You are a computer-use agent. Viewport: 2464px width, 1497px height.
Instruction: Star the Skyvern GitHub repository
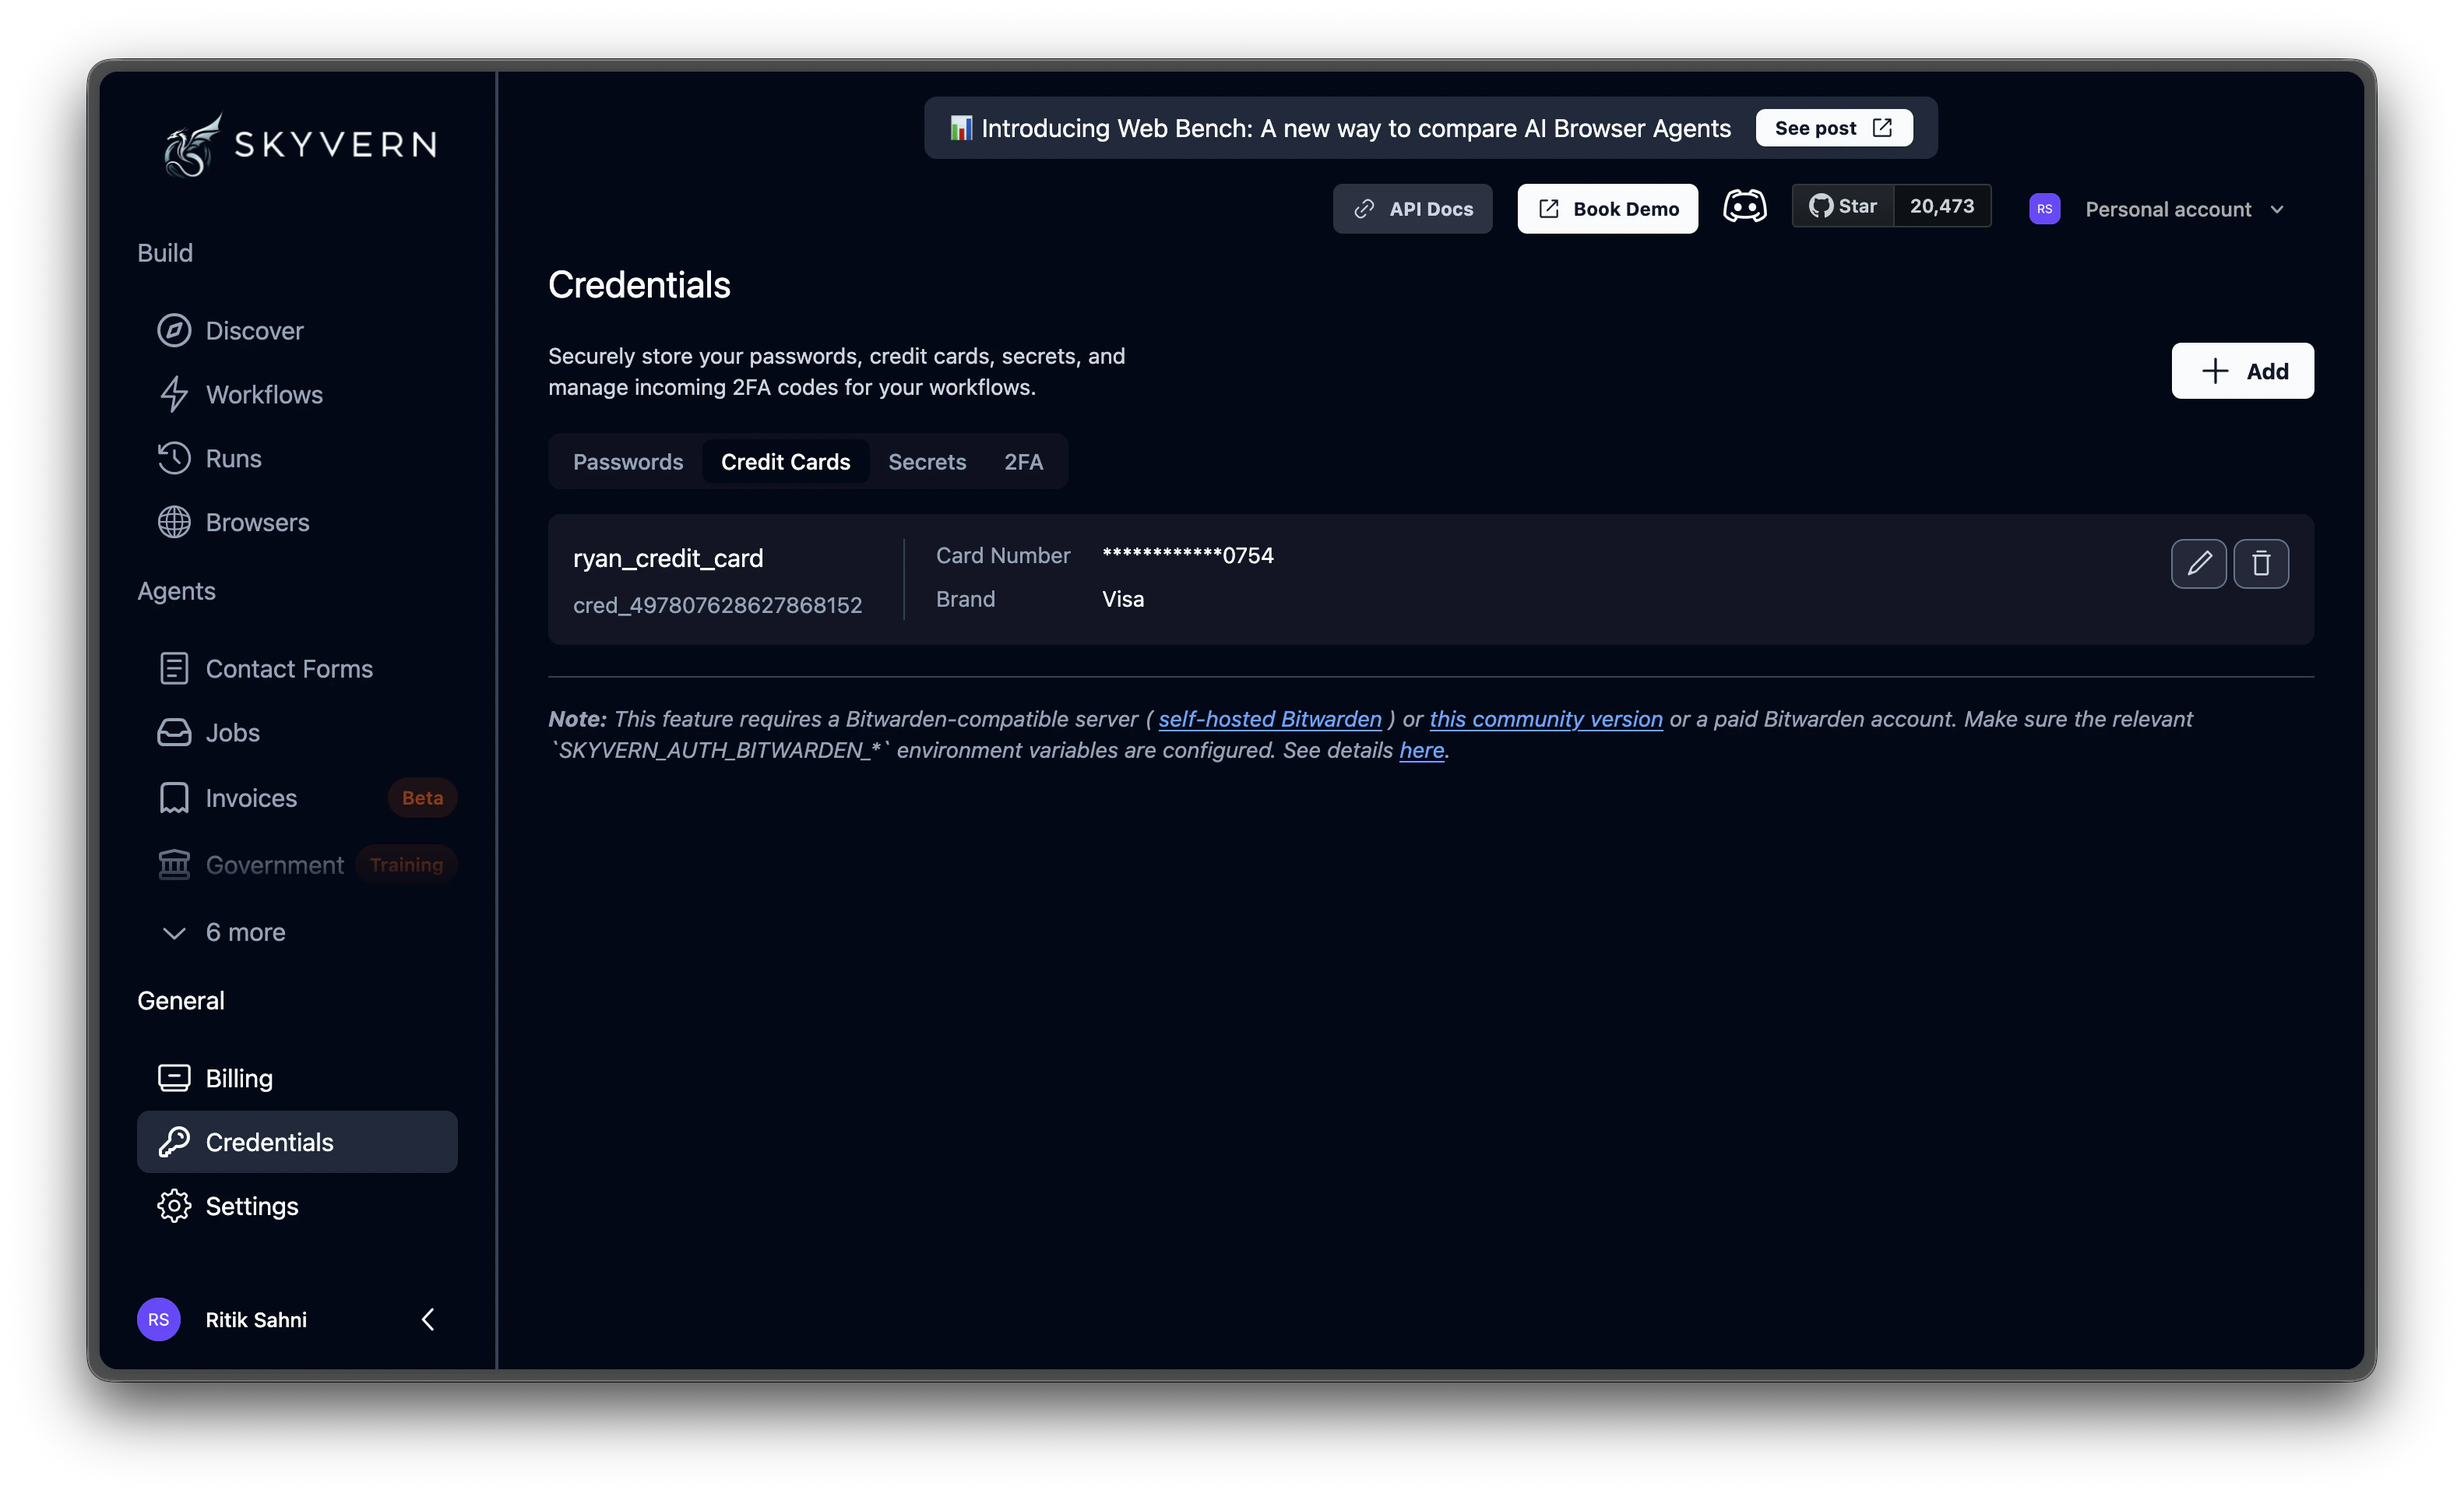(x=1845, y=205)
